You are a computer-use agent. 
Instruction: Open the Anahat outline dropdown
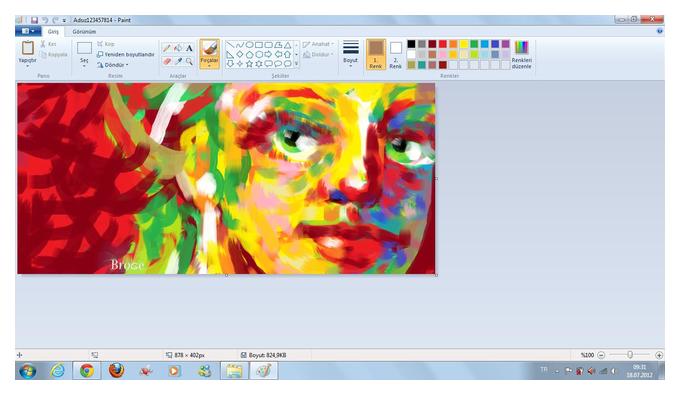click(318, 44)
